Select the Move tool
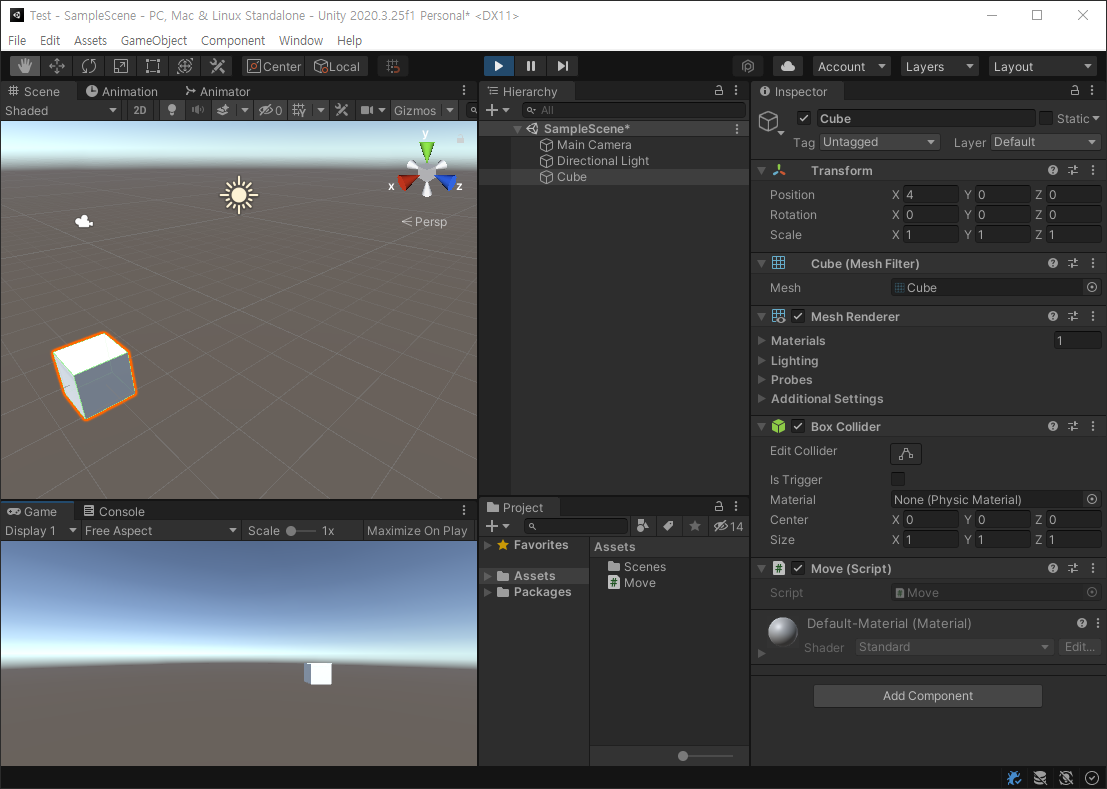Viewport: 1107px width, 789px height. pyautogui.click(x=57, y=66)
